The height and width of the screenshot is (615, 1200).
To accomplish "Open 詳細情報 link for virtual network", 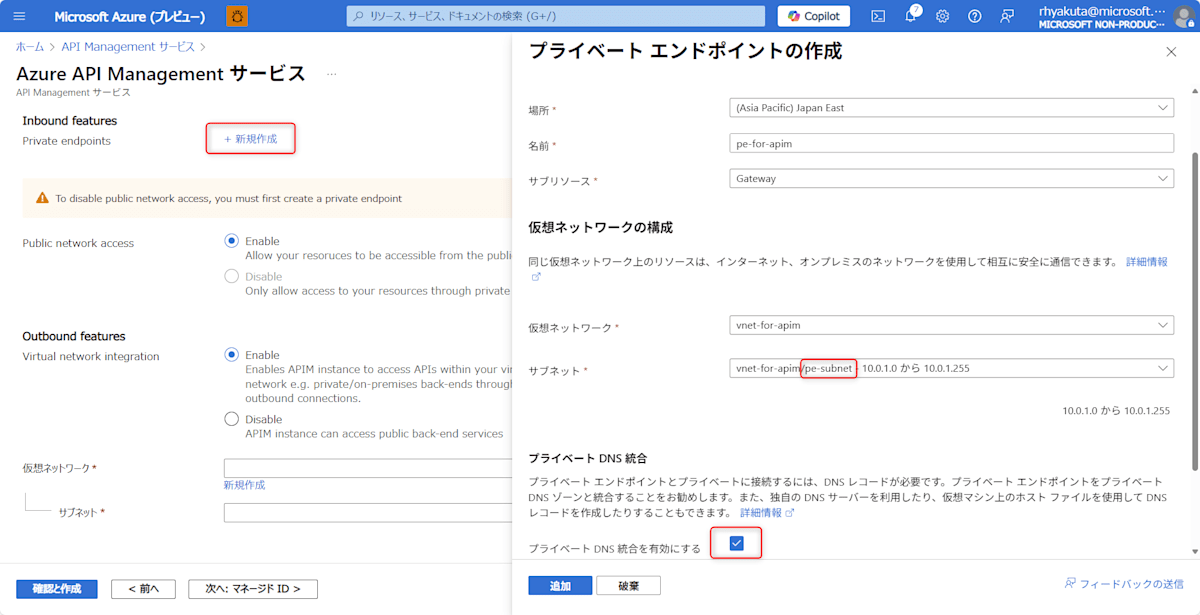I will point(1147,262).
